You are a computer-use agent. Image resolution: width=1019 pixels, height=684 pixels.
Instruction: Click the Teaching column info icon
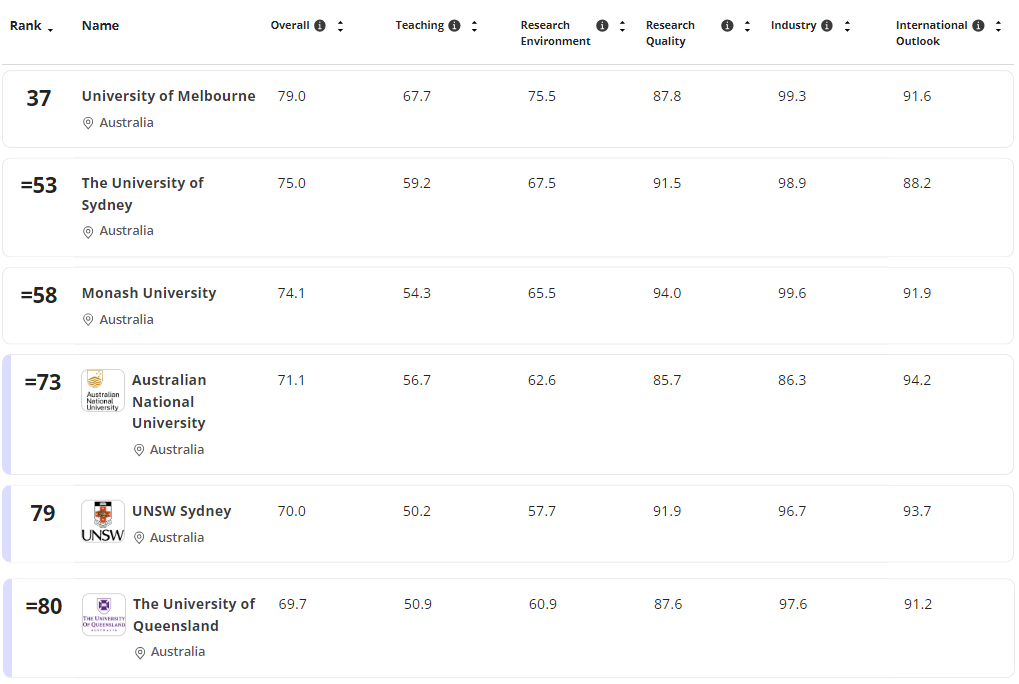point(454,26)
